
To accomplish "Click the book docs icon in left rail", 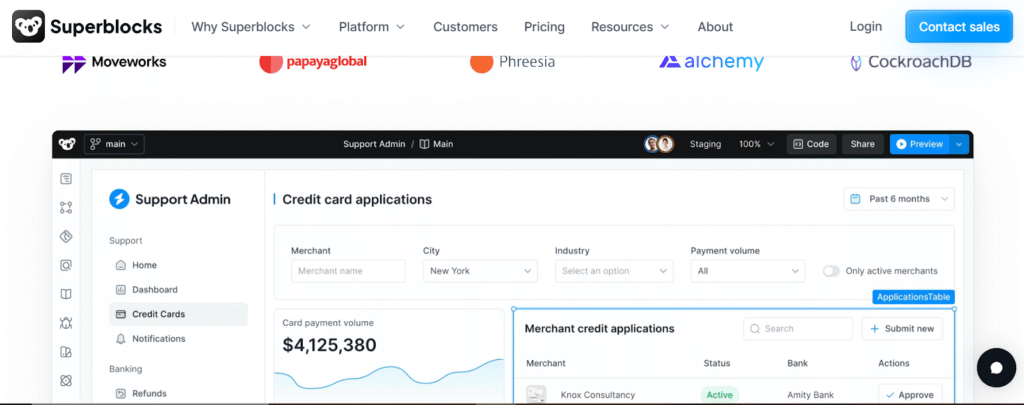I will pos(66,294).
